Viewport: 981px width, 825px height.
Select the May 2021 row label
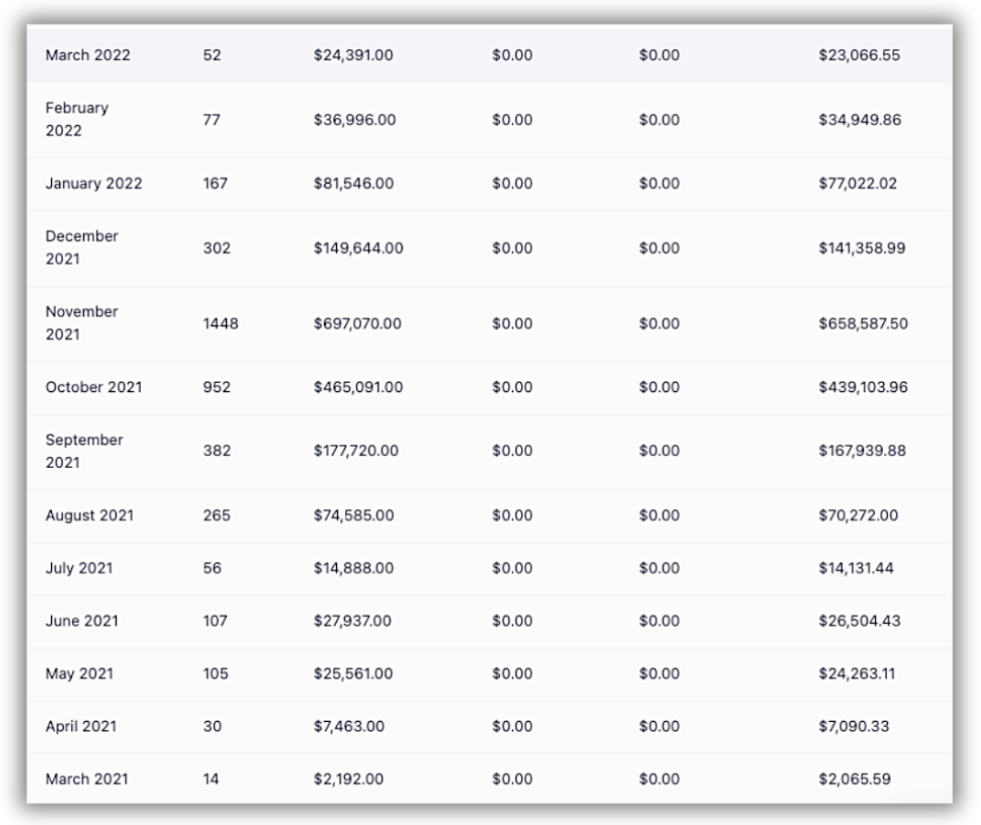[79, 674]
